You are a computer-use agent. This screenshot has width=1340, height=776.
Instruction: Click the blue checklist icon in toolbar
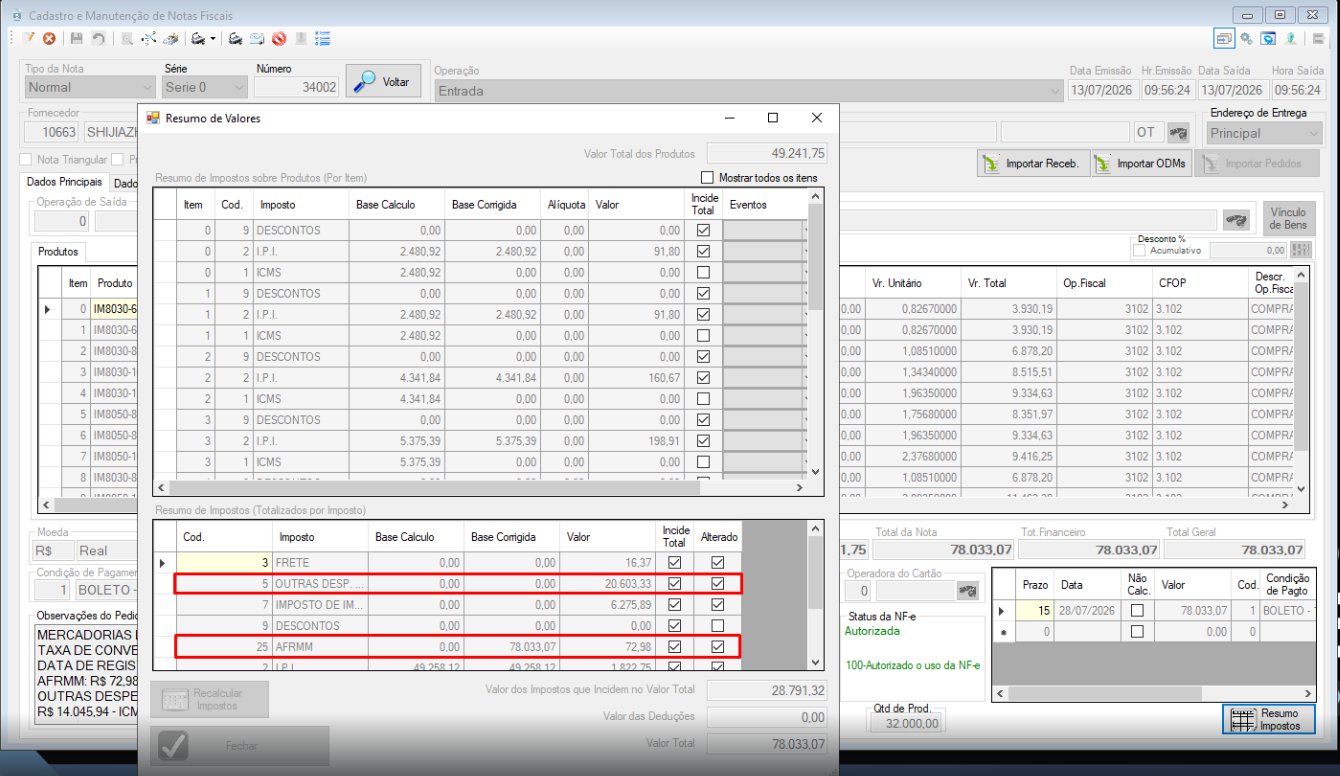(323, 39)
